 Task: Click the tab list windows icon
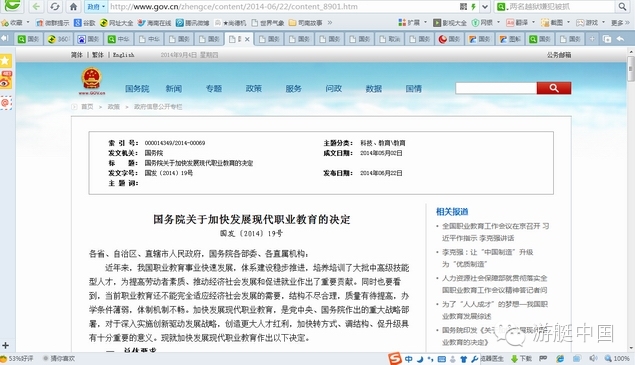pyautogui.click(x=607, y=39)
